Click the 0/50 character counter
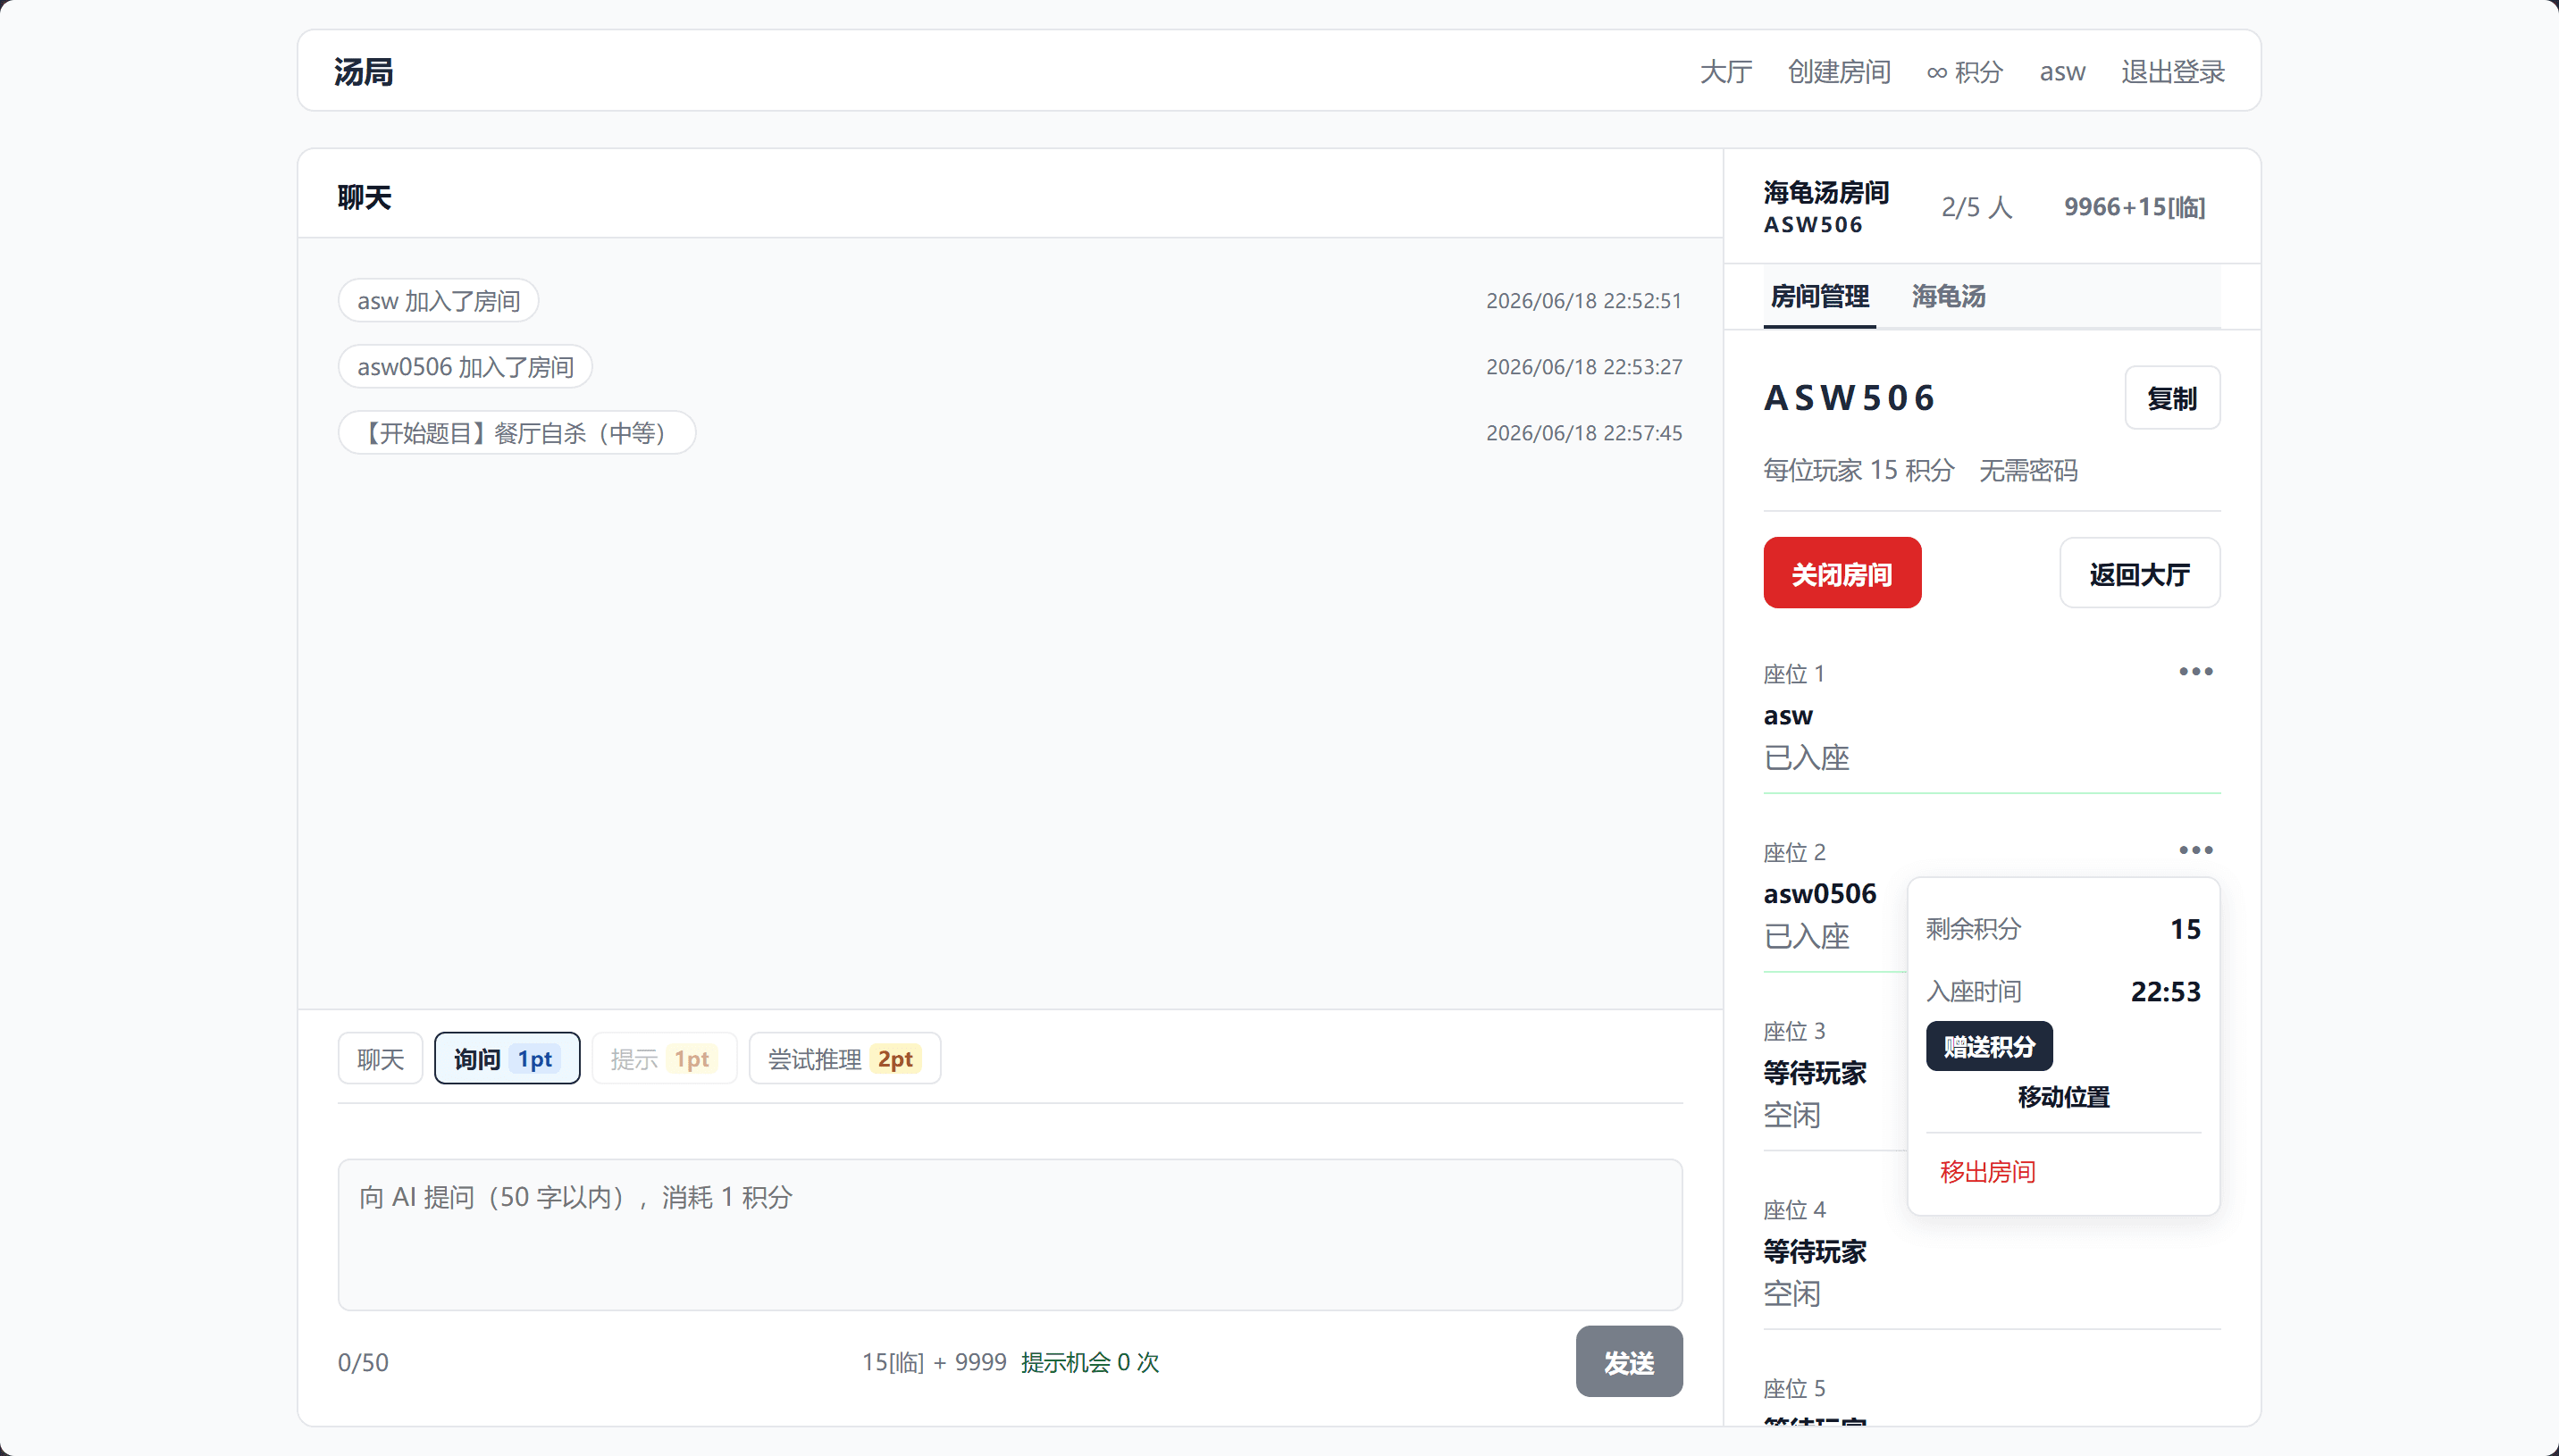 [x=363, y=1361]
